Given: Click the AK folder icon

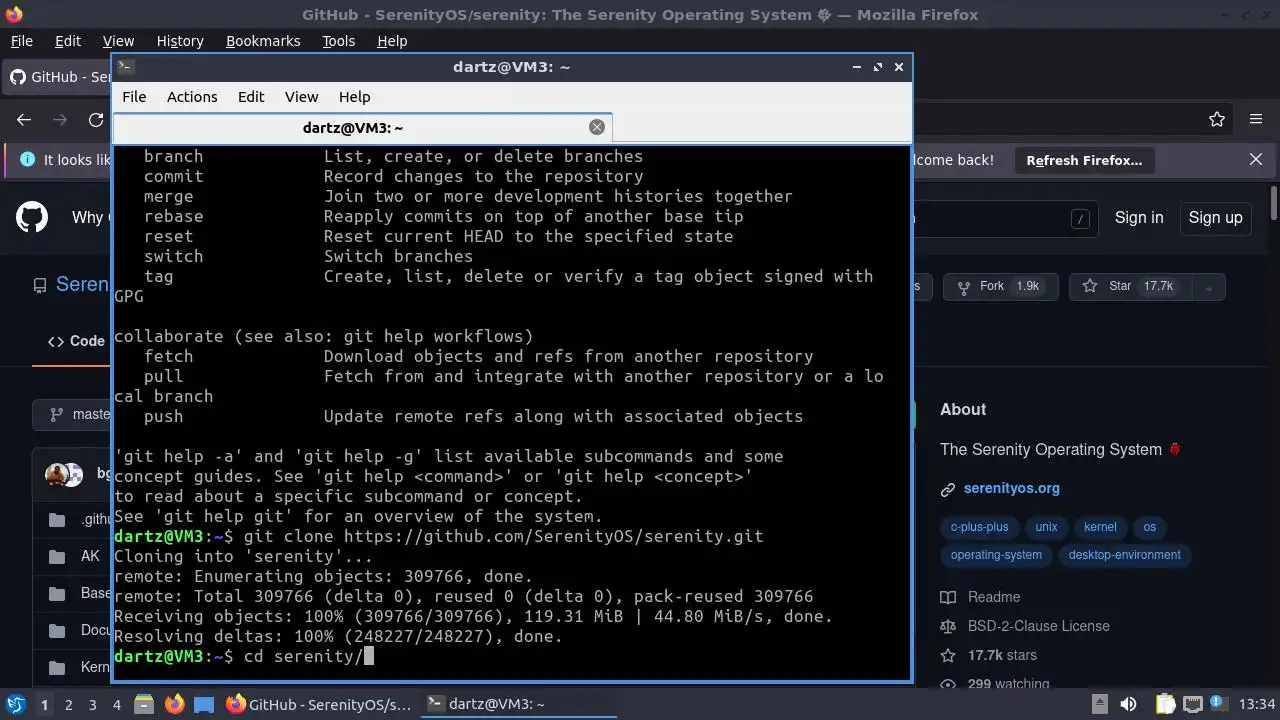Looking at the screenshot, I should (x=58, y=557).
